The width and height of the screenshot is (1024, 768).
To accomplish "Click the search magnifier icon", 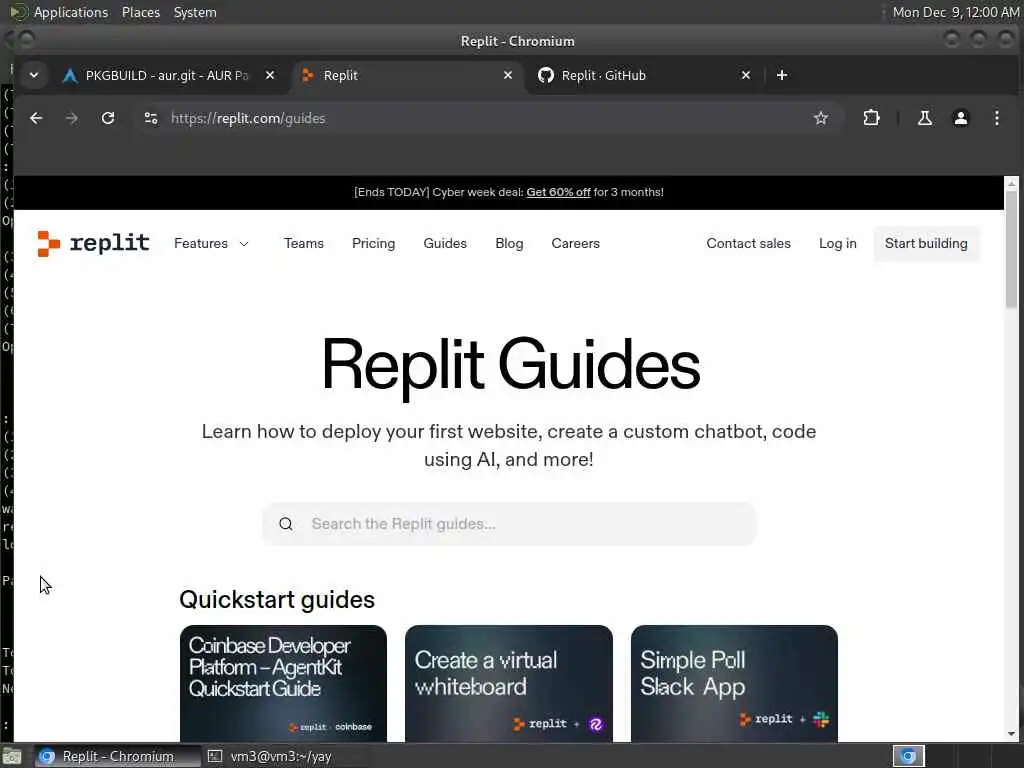I will (286, 524).
